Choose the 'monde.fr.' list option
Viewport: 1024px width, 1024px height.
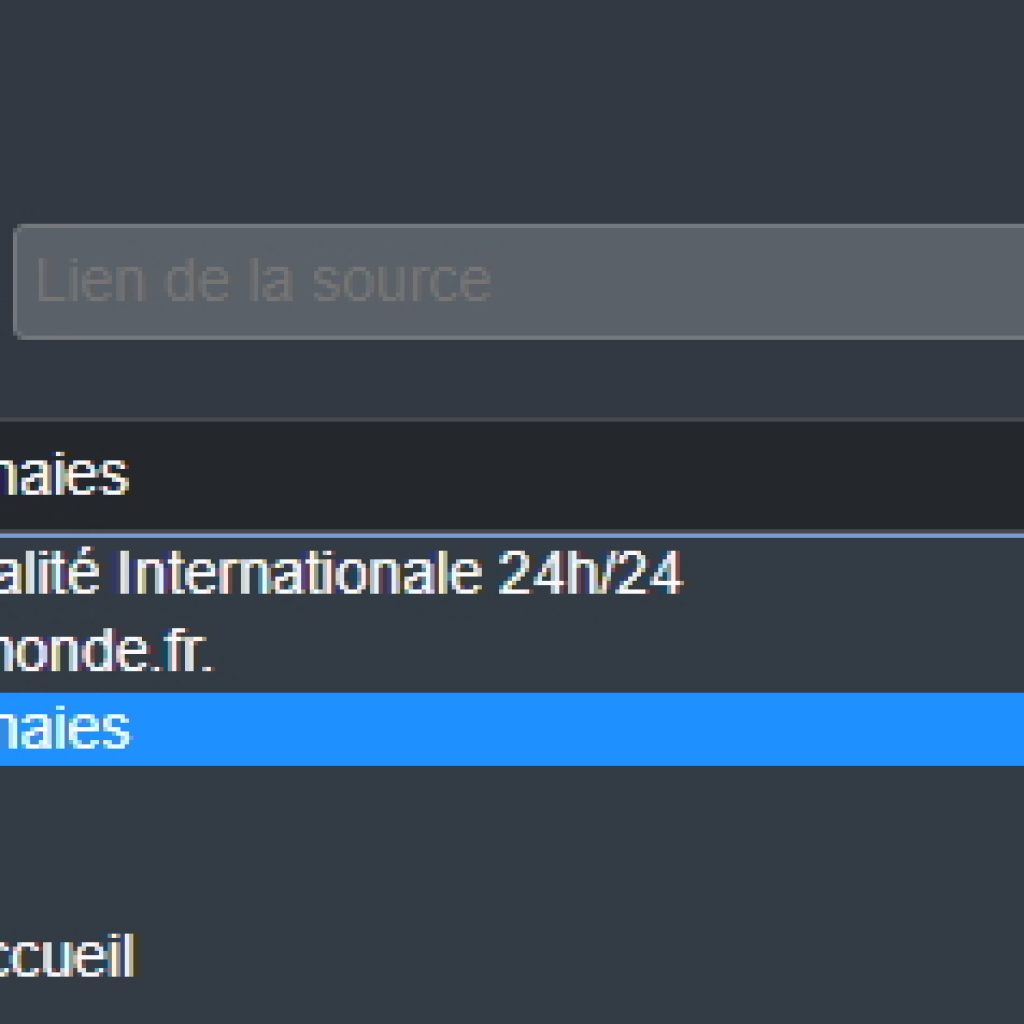coord(512,650)
